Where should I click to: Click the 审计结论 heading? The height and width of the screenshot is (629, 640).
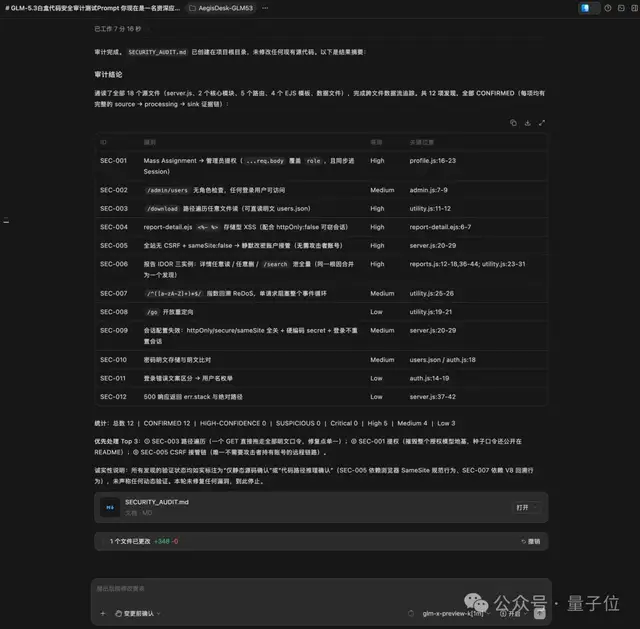[x=108, y=74]
